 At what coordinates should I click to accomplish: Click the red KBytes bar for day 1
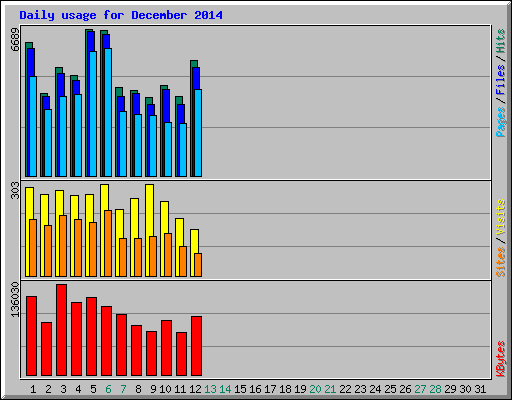(31, 336)
